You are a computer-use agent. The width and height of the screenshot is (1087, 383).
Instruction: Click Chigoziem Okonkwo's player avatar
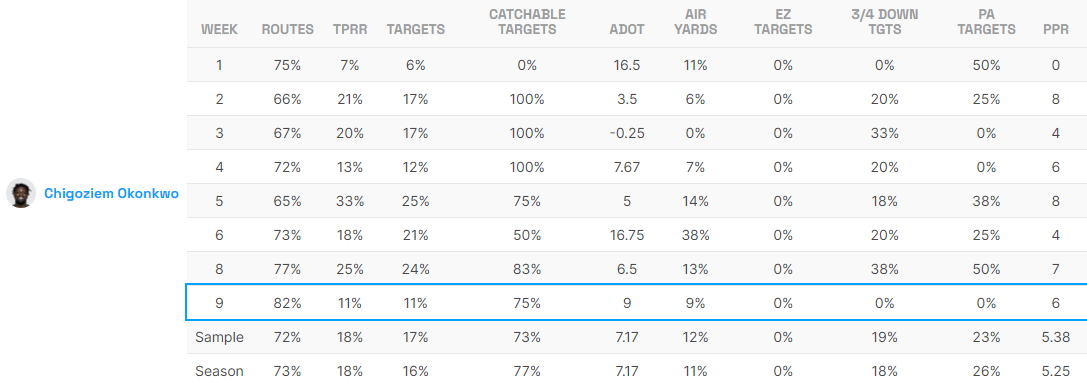(x=21, y=193)
